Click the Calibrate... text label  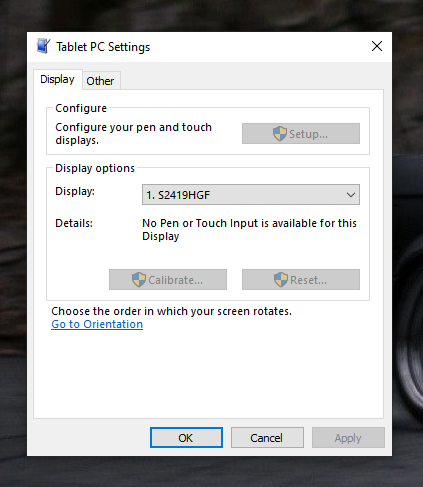coord(175,280)
